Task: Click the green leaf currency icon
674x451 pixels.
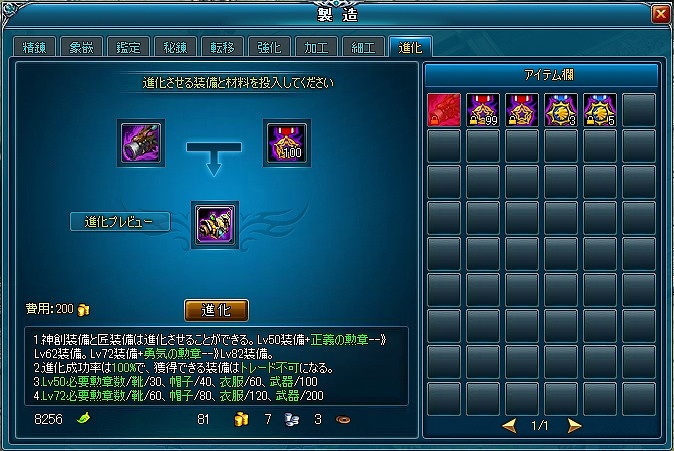Action: click(83, 418)
